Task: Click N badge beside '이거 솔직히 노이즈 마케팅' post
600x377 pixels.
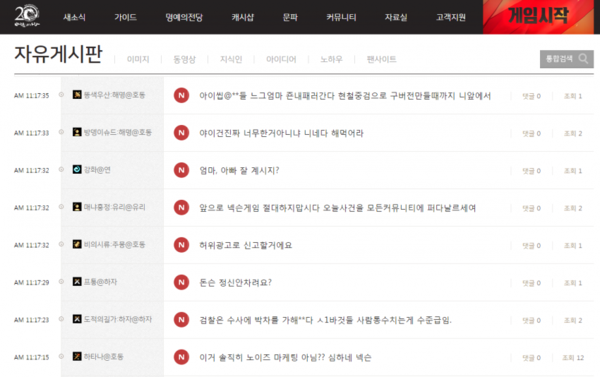Action: pyautogui.click(x=181, y=357)
